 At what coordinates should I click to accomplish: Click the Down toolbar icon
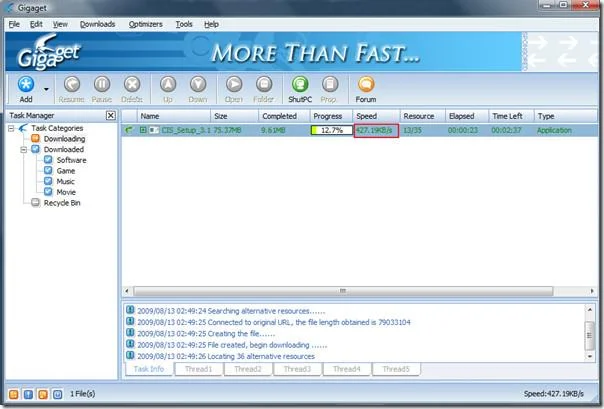click(x=198, y=84)
